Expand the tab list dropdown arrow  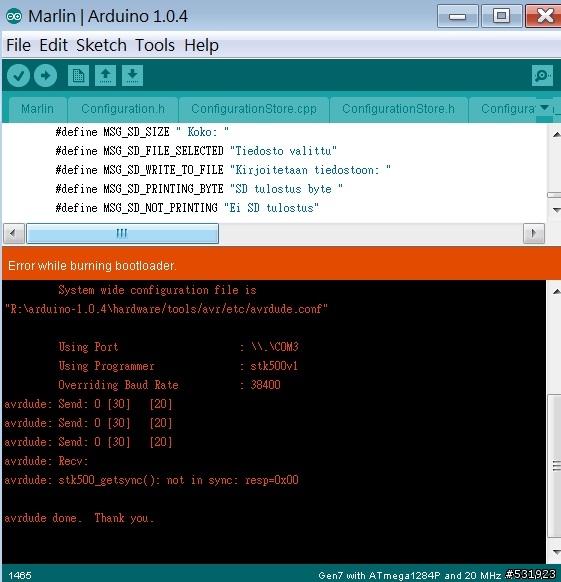click(x=544, y=108)
